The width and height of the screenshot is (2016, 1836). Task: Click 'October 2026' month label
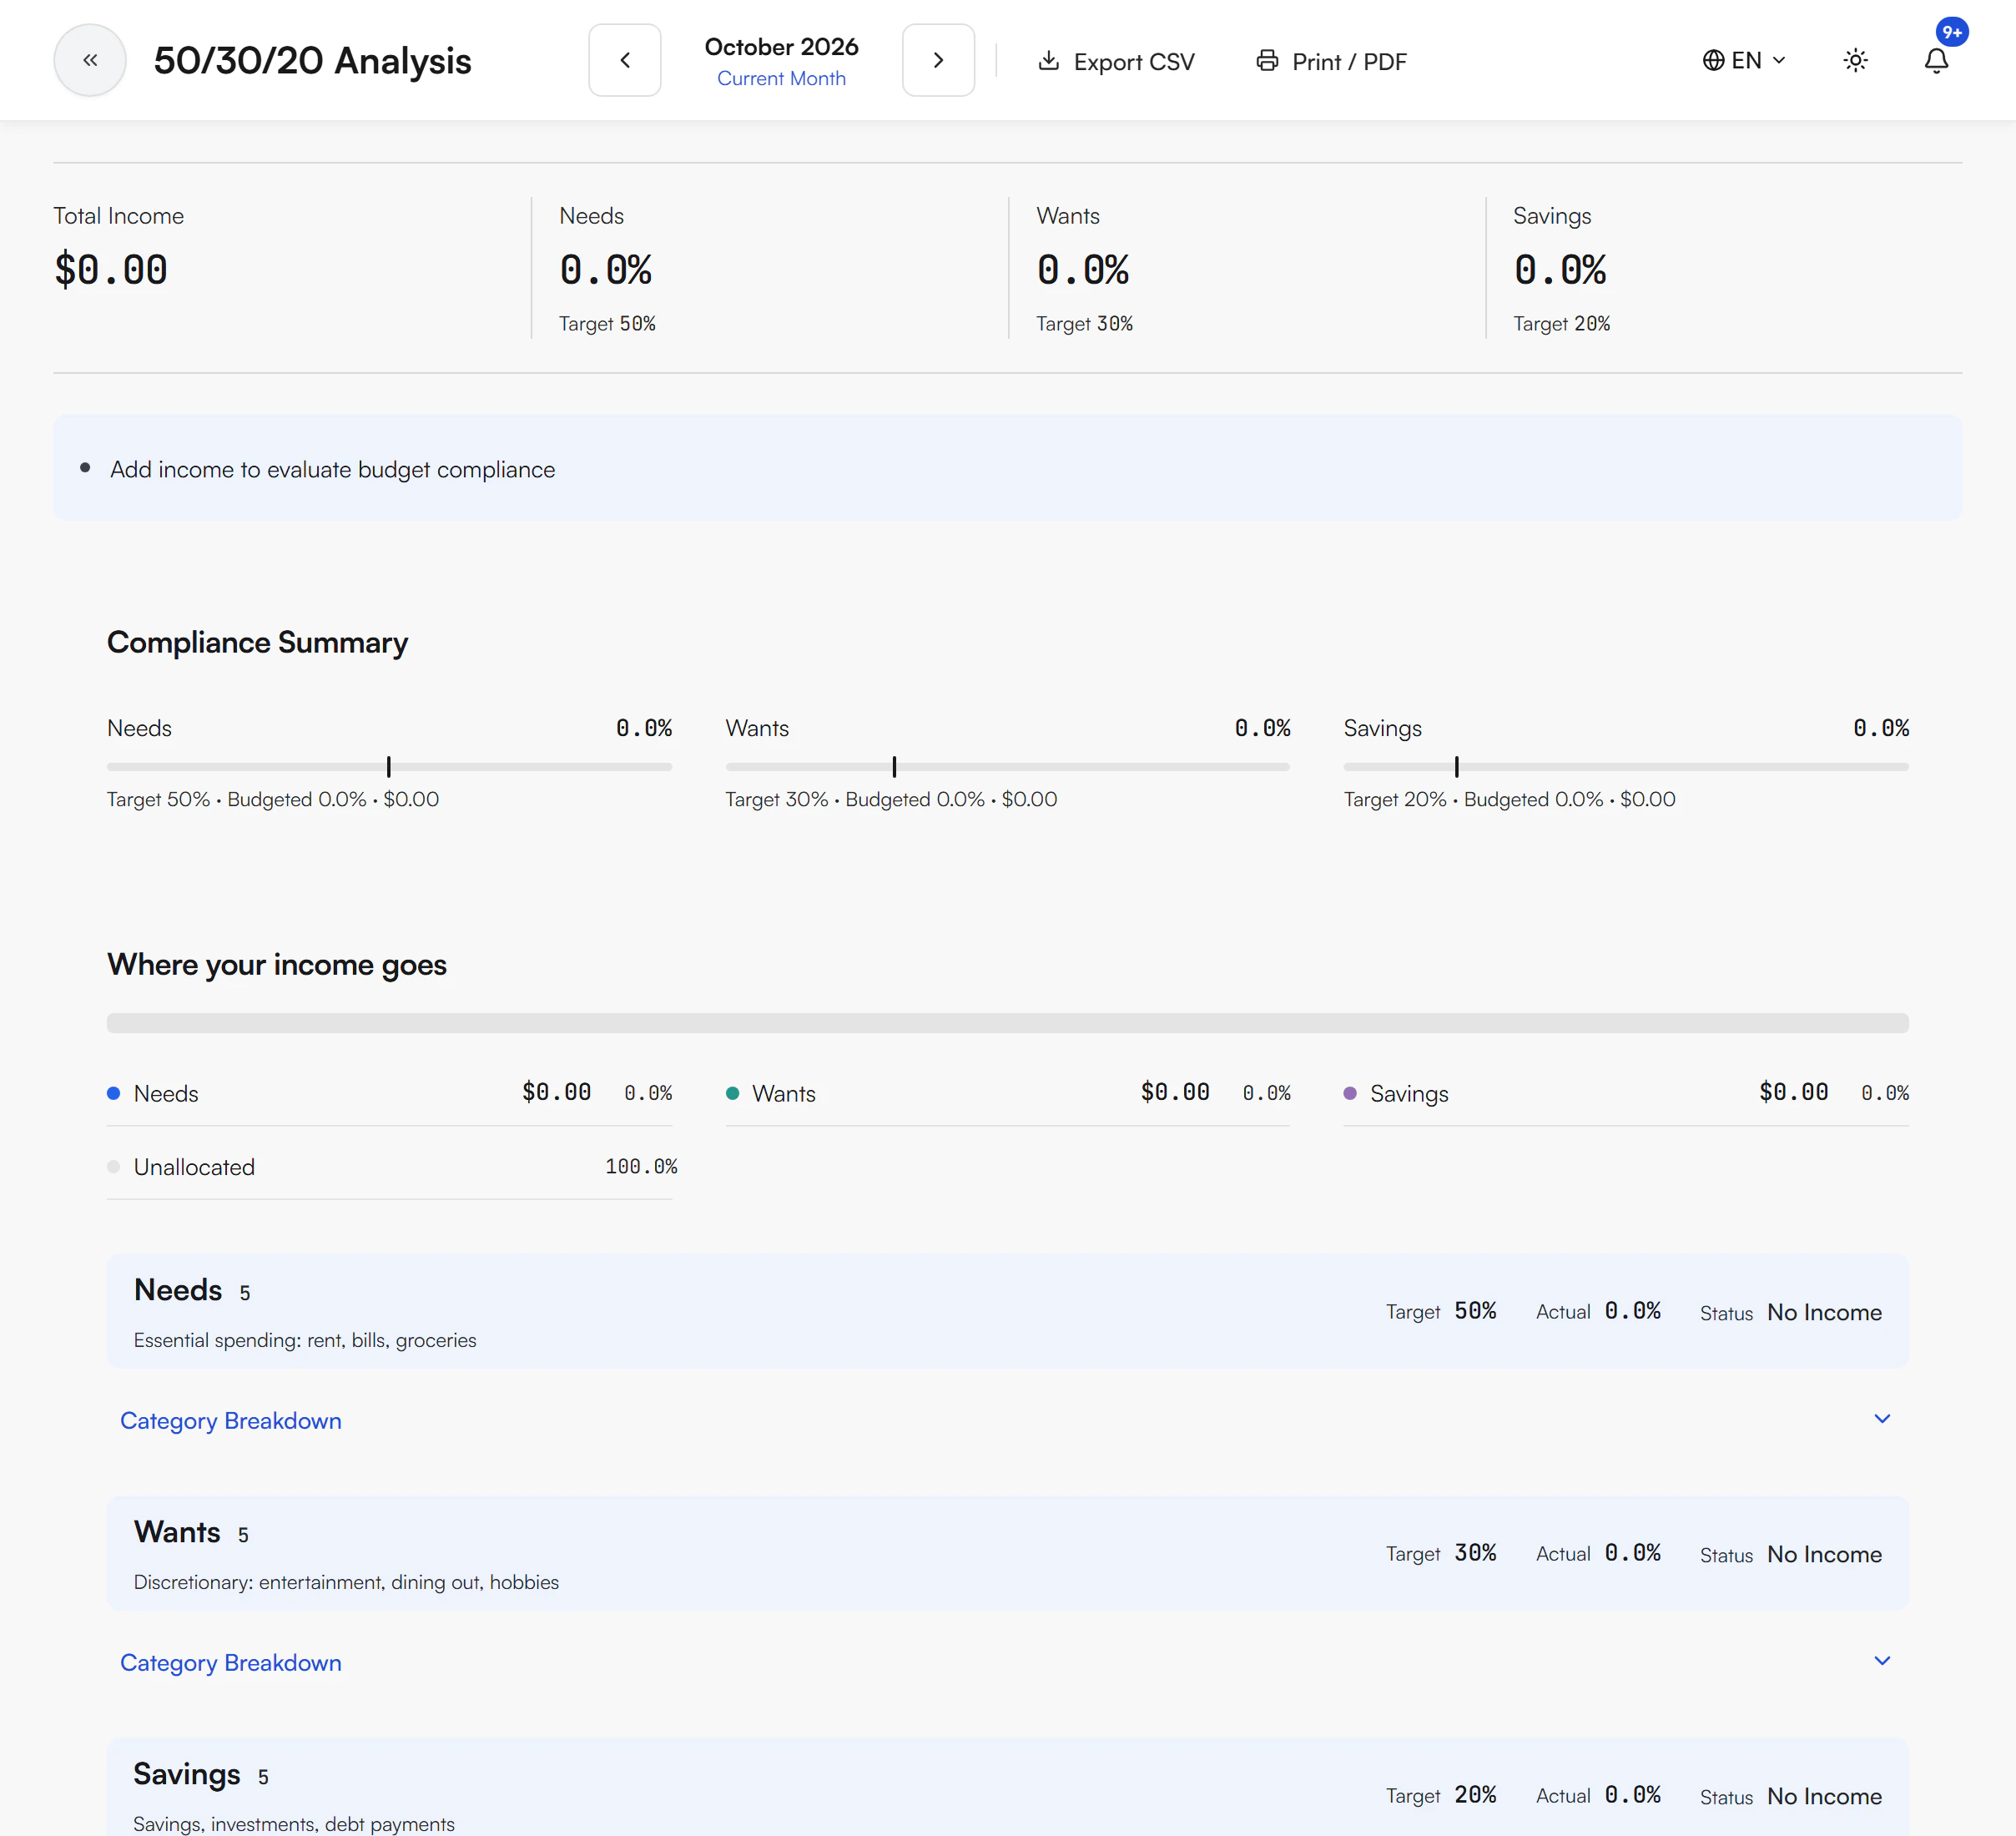click(781, 47)
